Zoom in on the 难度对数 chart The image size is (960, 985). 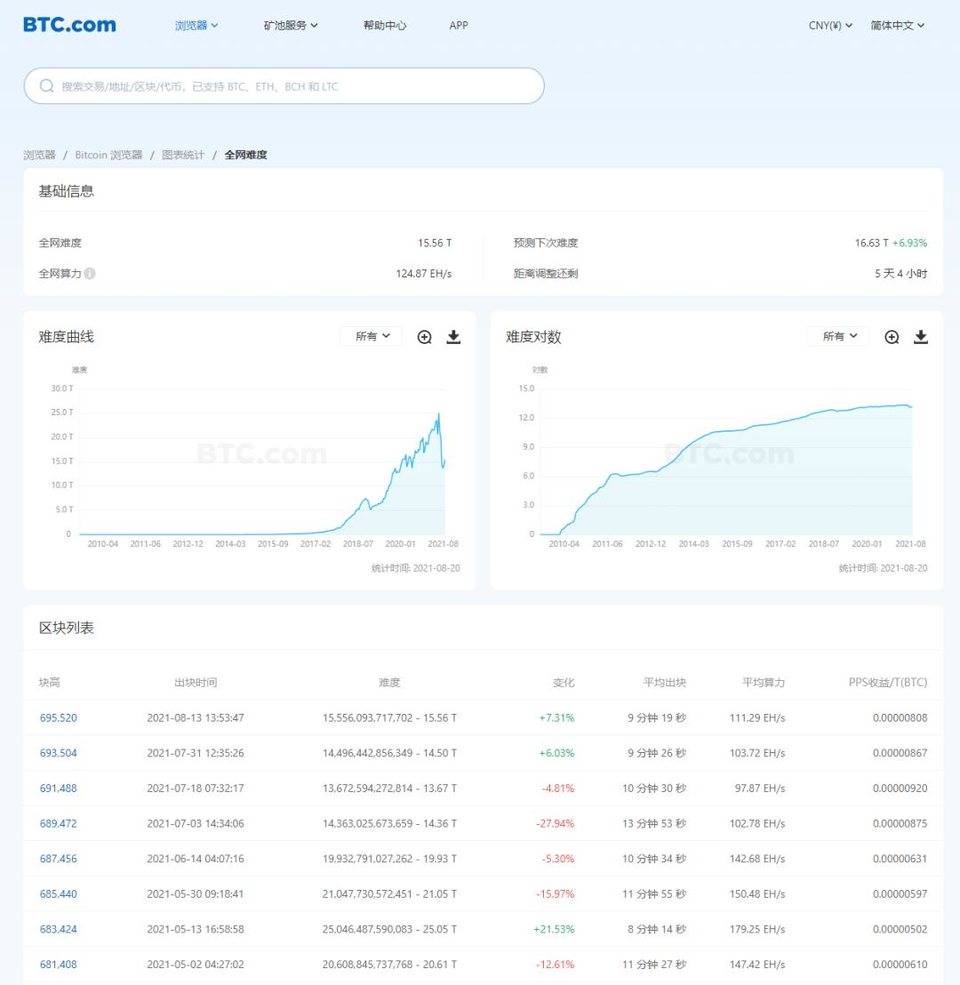(x=891, y=337)
